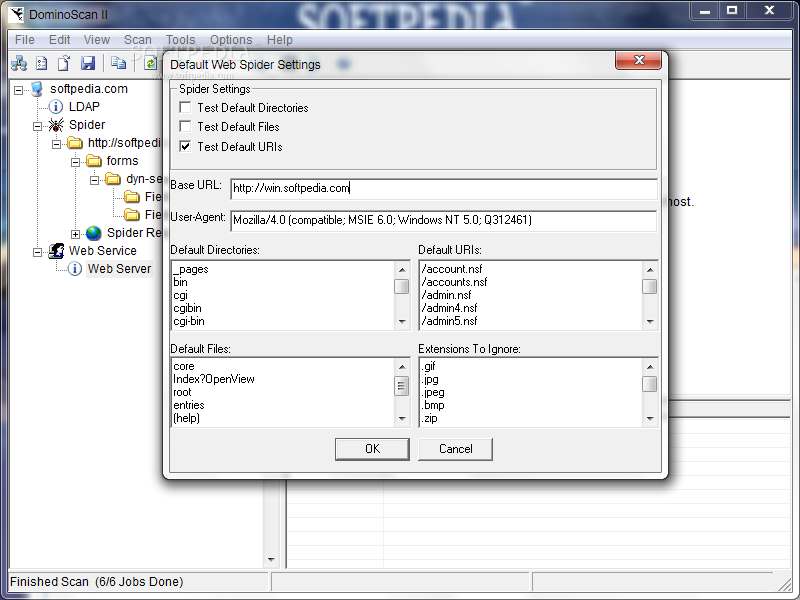Viewport: 800px width, 600px height.
Task: Collapse the http://softpedi folder node
Action: coord(56,144)
